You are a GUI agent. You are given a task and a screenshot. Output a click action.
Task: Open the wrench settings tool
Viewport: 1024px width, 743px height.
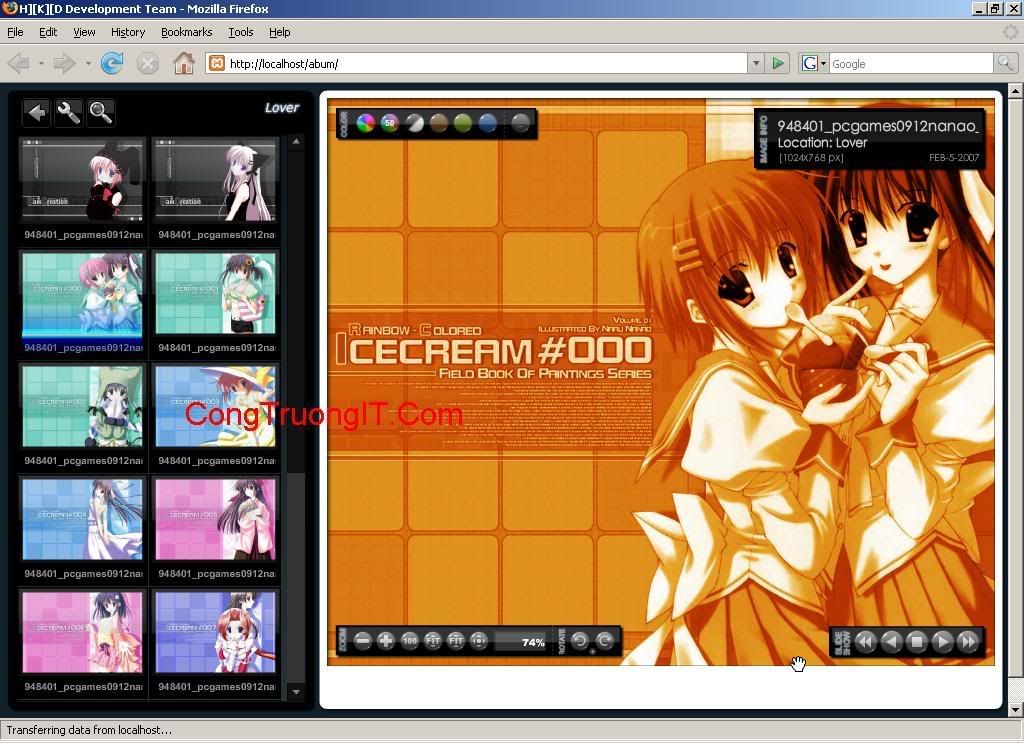pyautogui.click(x=69, y=113)
